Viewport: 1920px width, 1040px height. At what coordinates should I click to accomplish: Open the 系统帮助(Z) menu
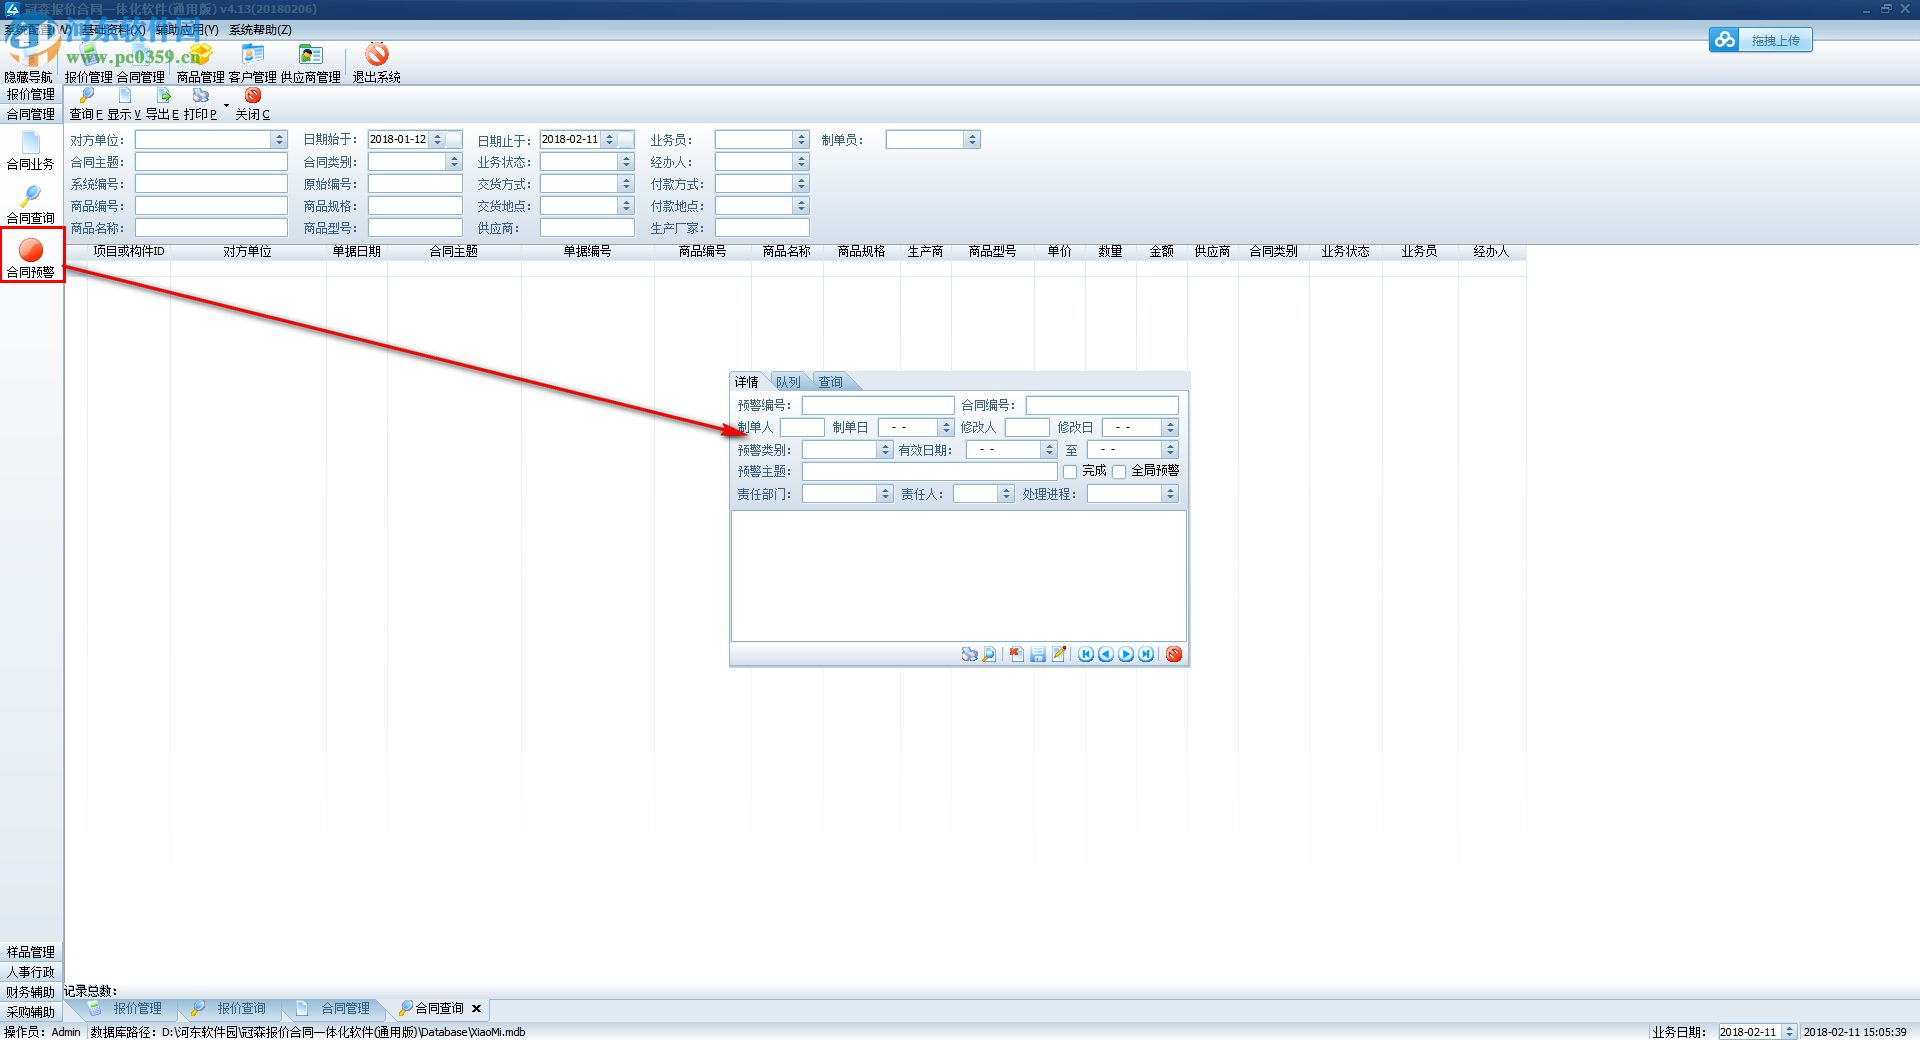[260, 30]
